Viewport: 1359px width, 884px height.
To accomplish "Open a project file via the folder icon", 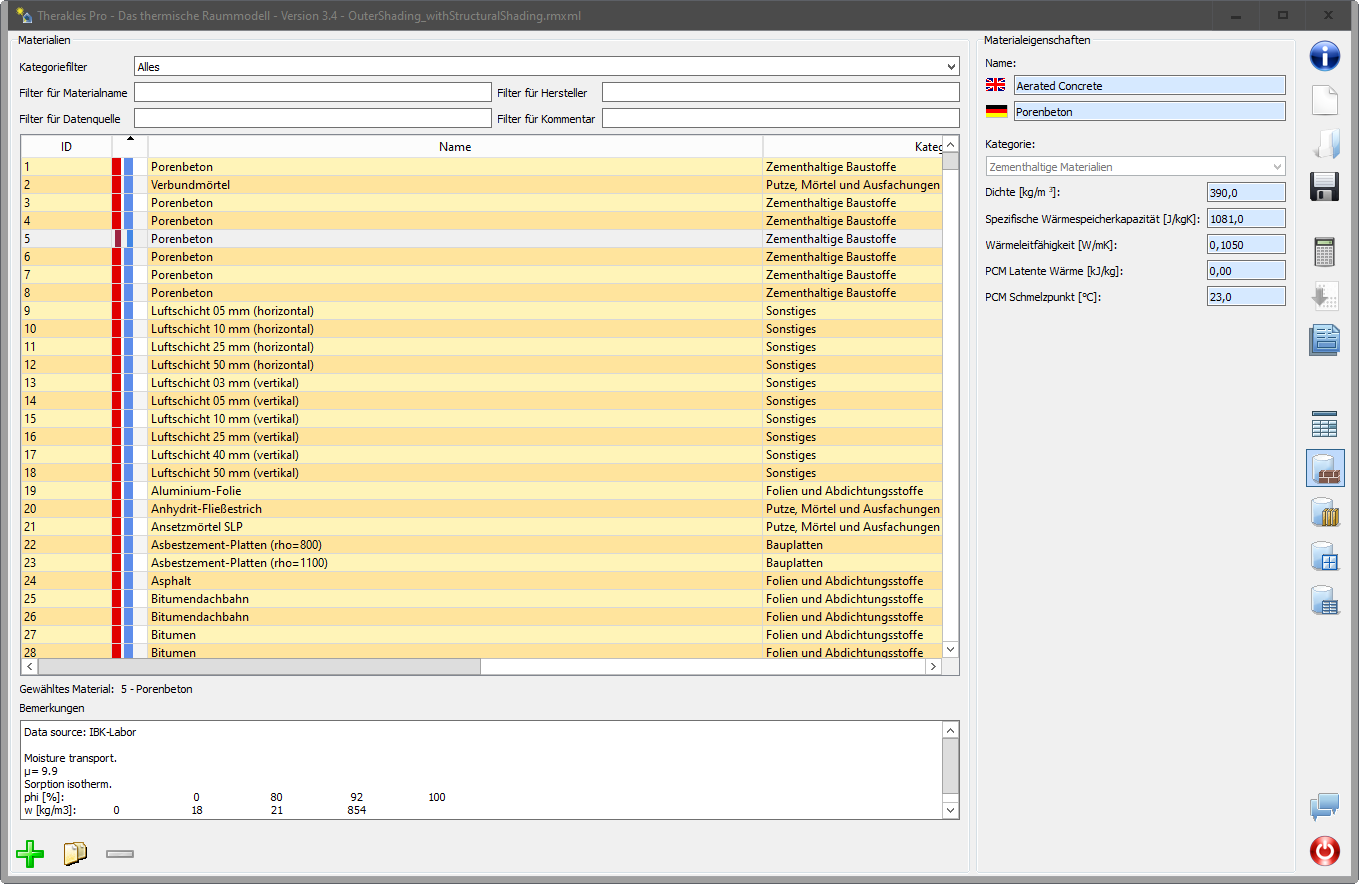I will (1324, 144).
